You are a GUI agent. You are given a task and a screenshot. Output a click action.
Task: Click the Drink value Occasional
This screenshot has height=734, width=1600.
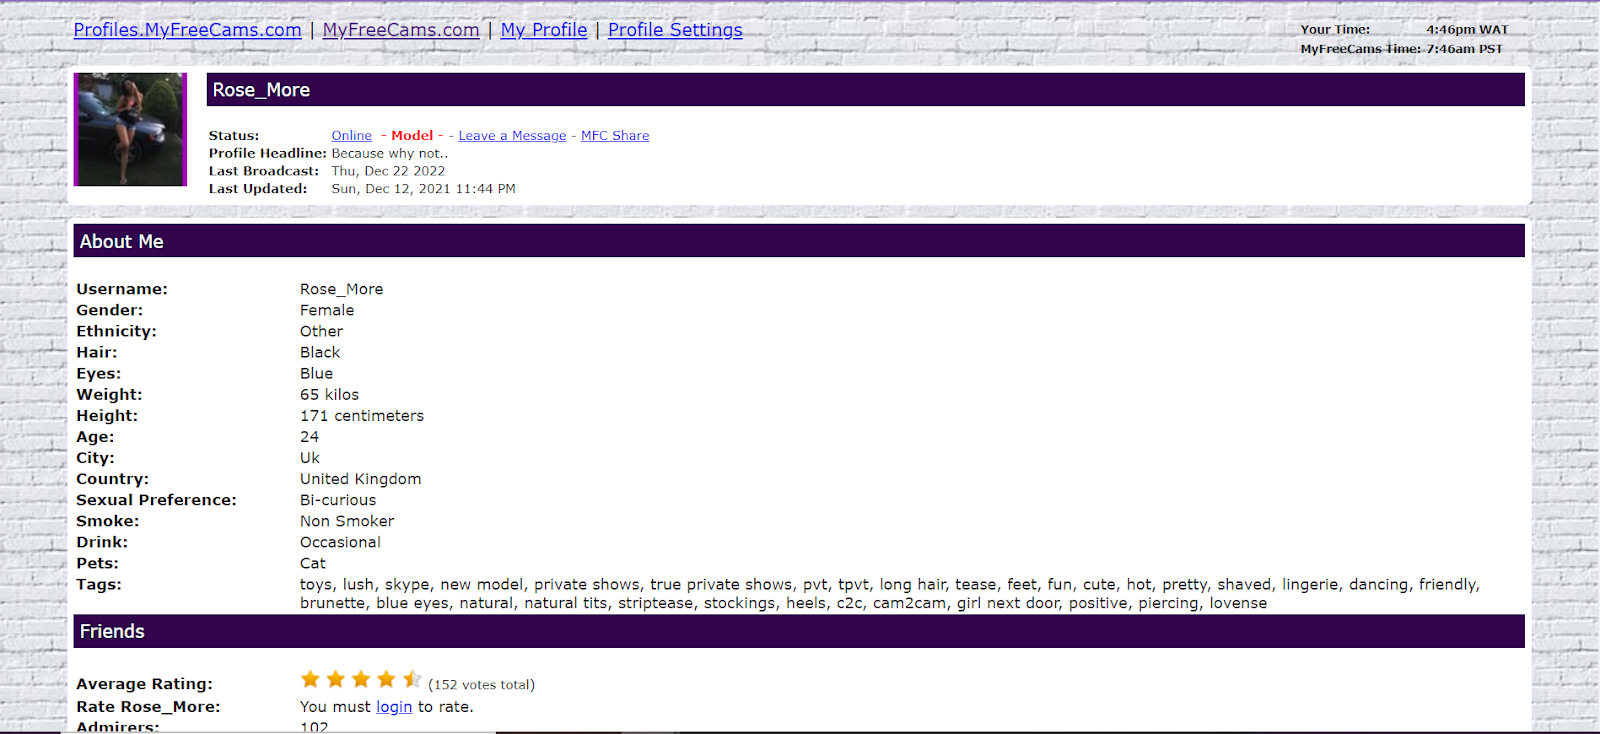[x=340, y=542]
